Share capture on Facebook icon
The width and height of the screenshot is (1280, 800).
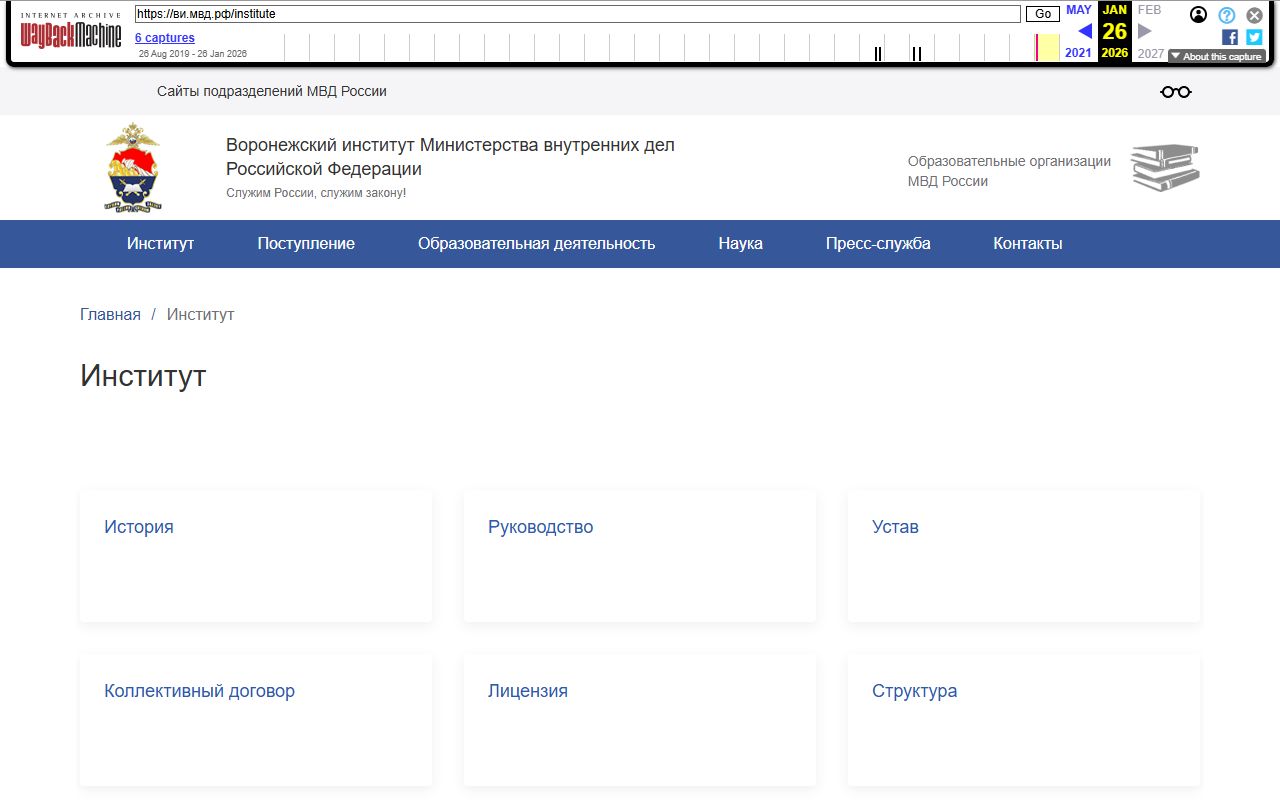1230,37
